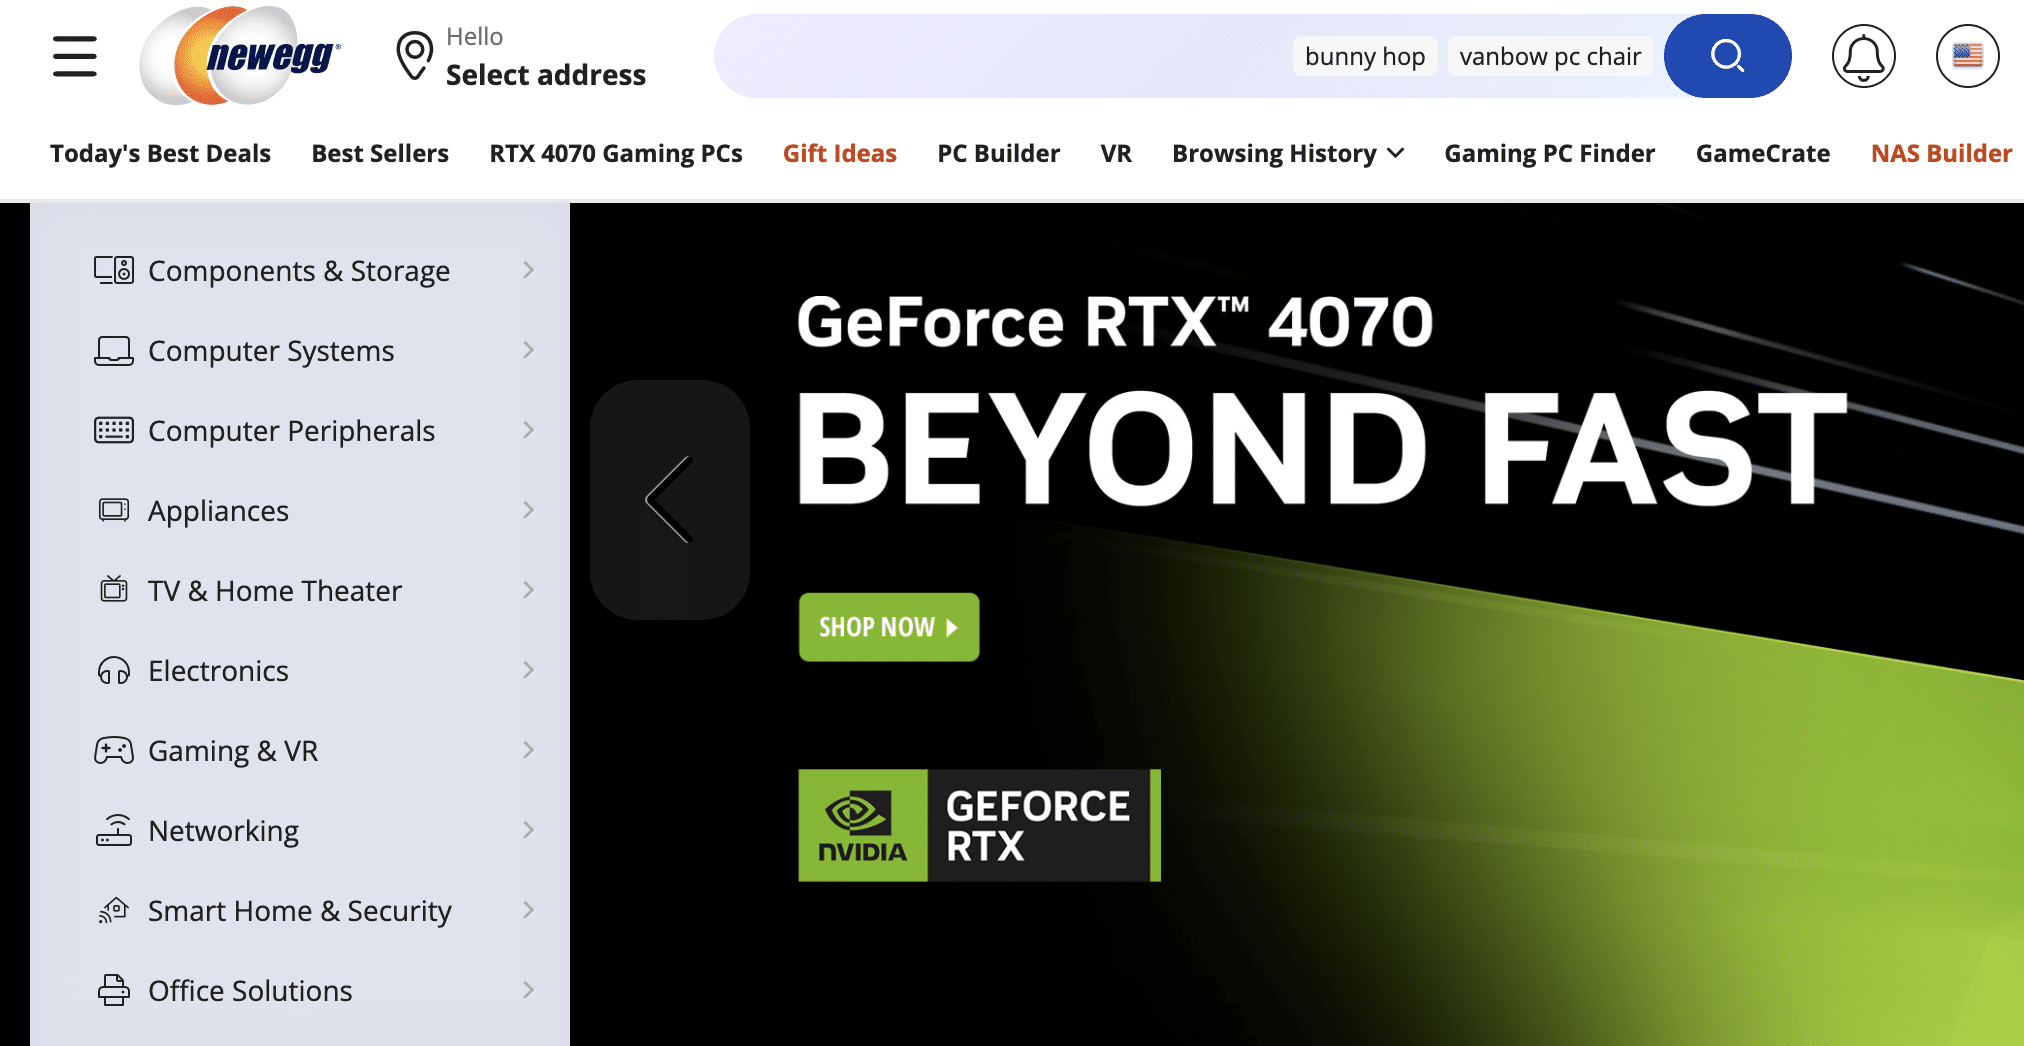Click the US flag country icon
The image size is (2024, 1046).
1967,56
